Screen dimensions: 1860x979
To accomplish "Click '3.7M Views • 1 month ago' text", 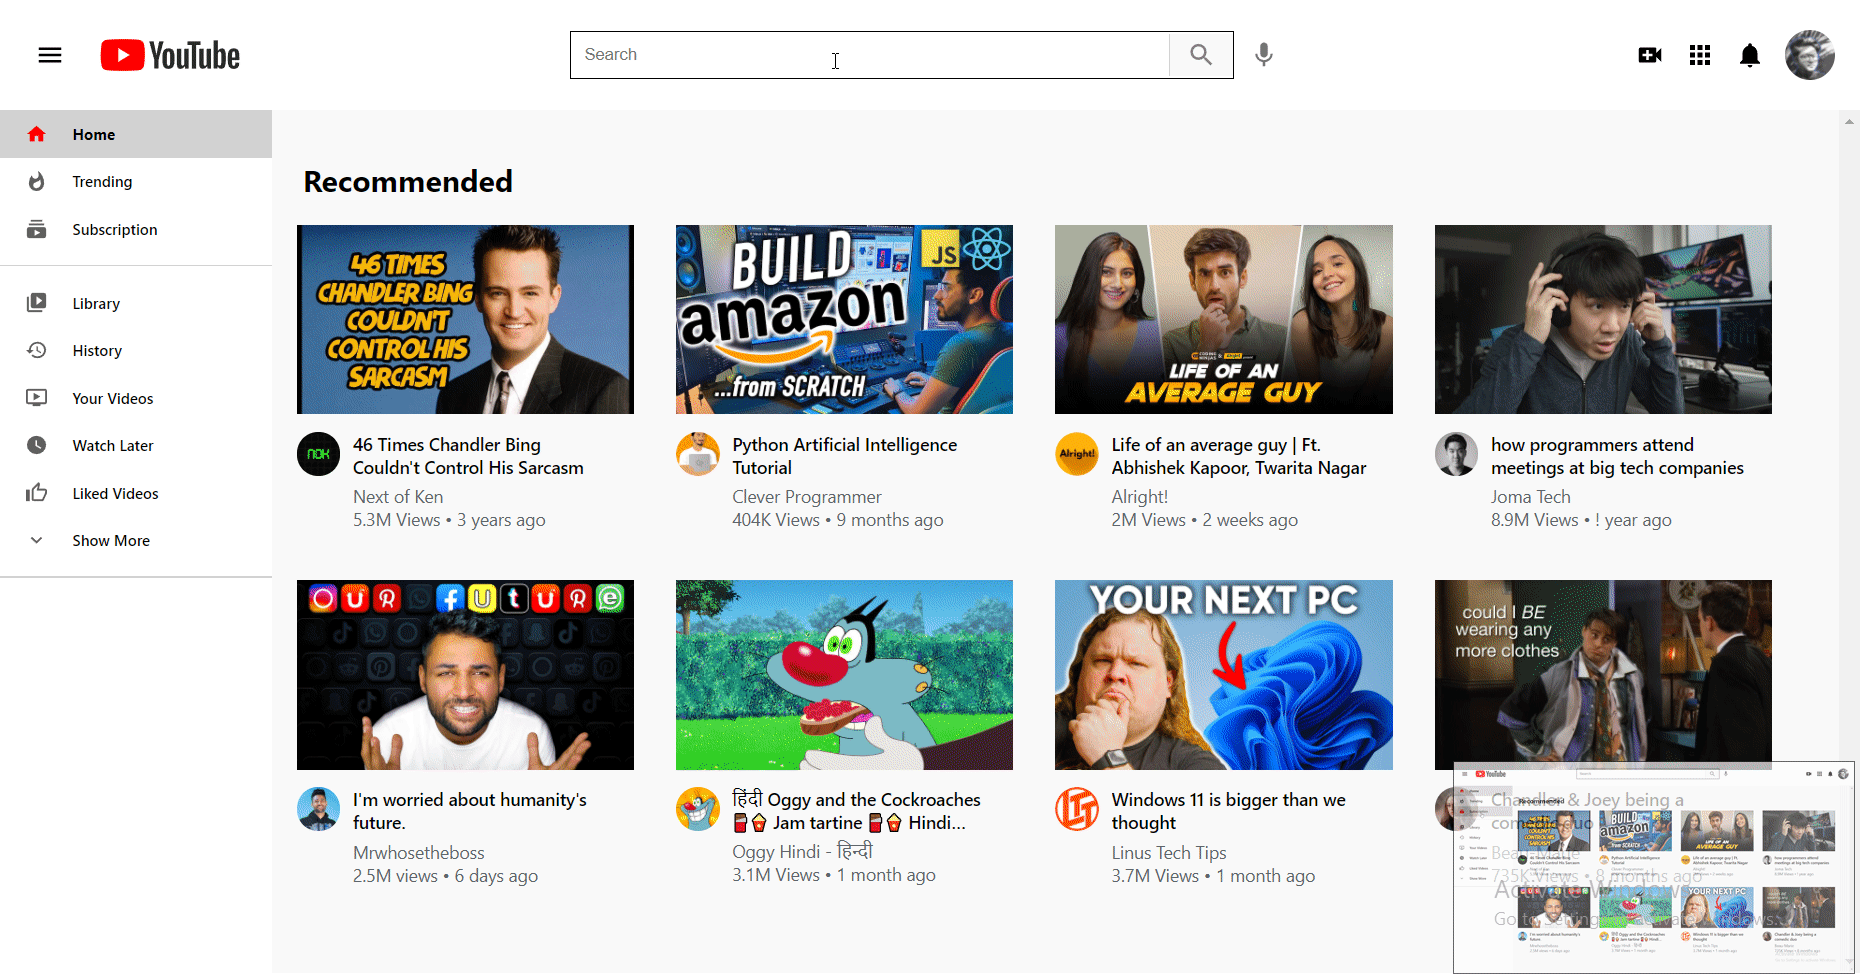I will pos(1213,876).
